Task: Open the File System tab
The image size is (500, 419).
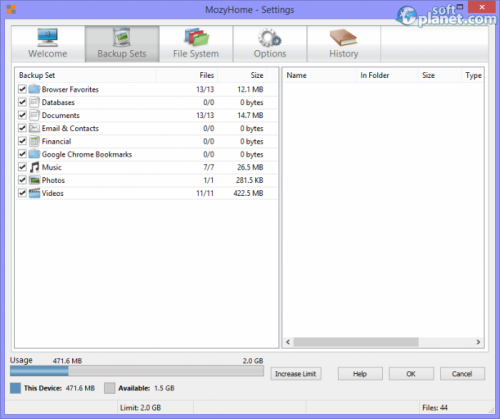Action: [196, 44]
